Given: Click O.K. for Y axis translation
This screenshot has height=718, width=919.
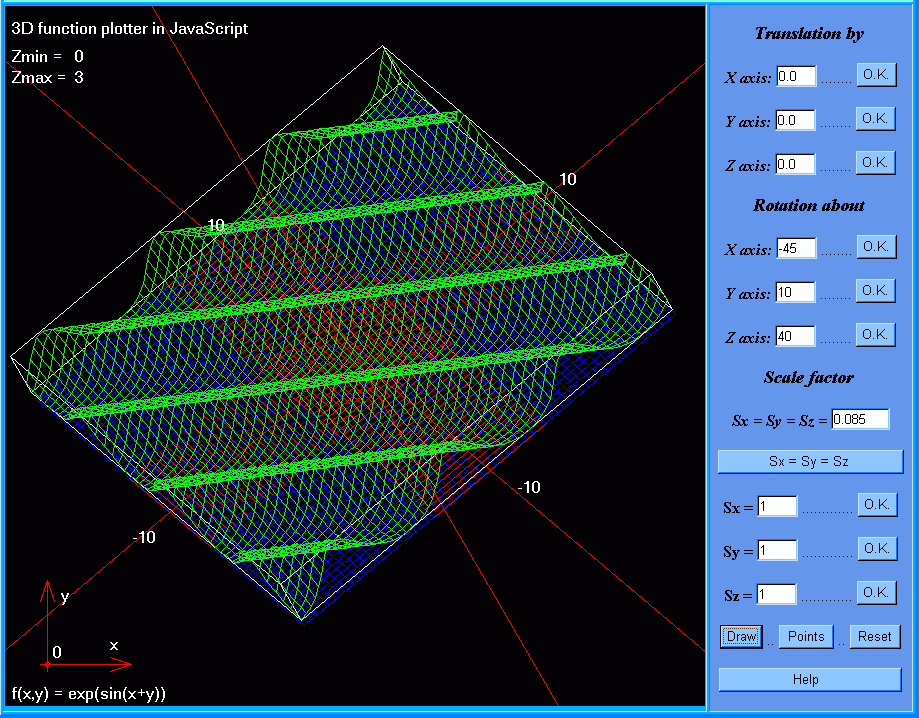Looking at the screenshot, I should (x=876, y=119).
